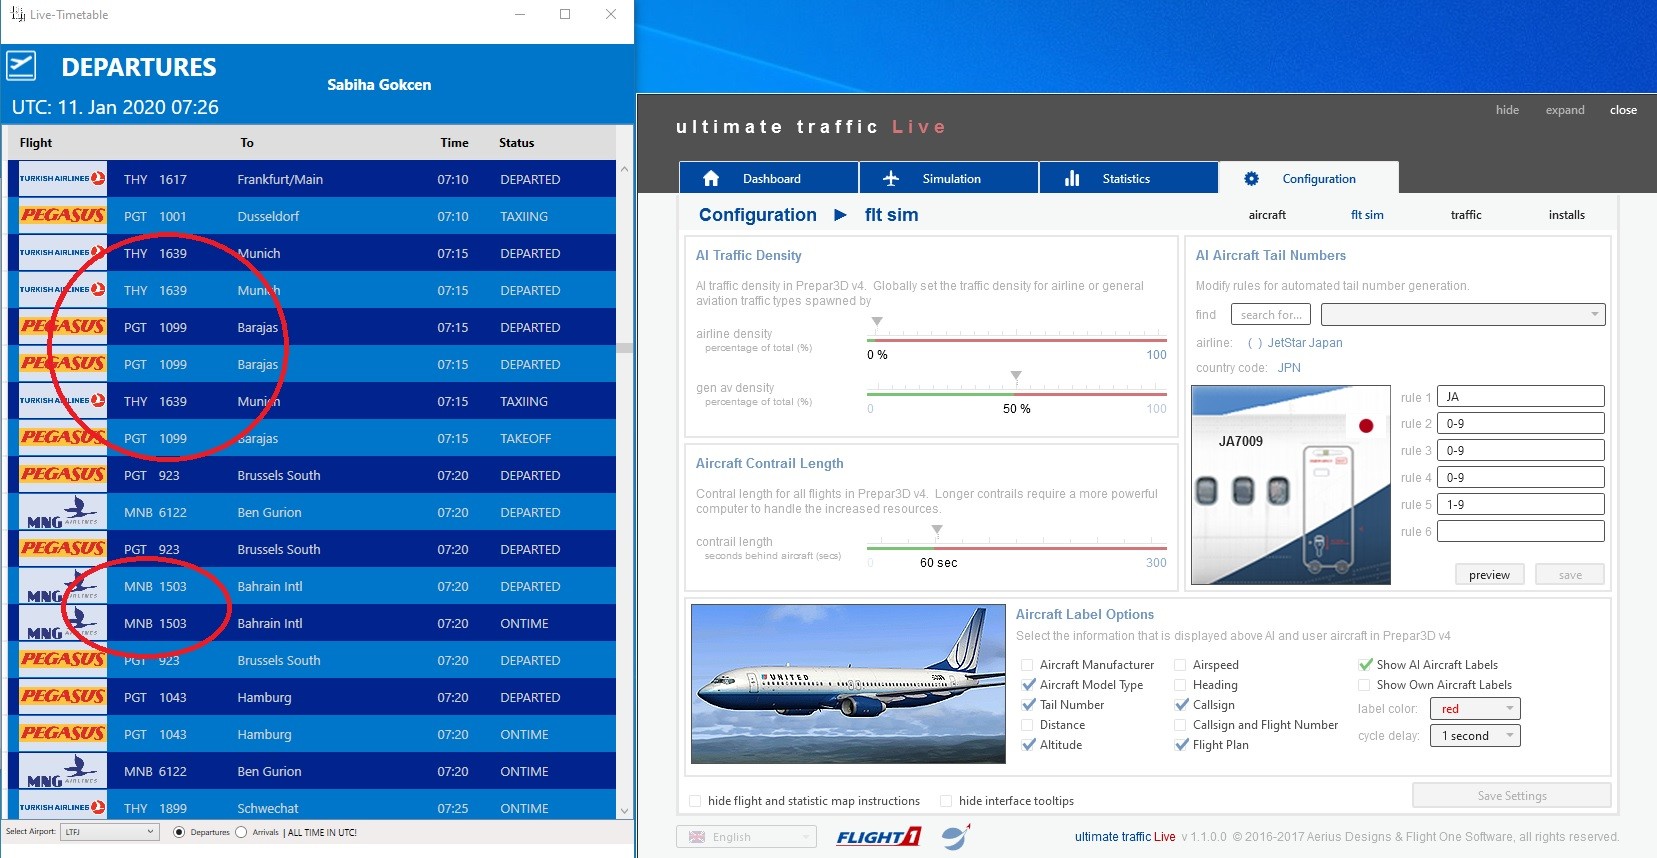Click MNG logo on Ben Gurion DEPARTED row
1657x858 pixels.
tap(62, 512)
